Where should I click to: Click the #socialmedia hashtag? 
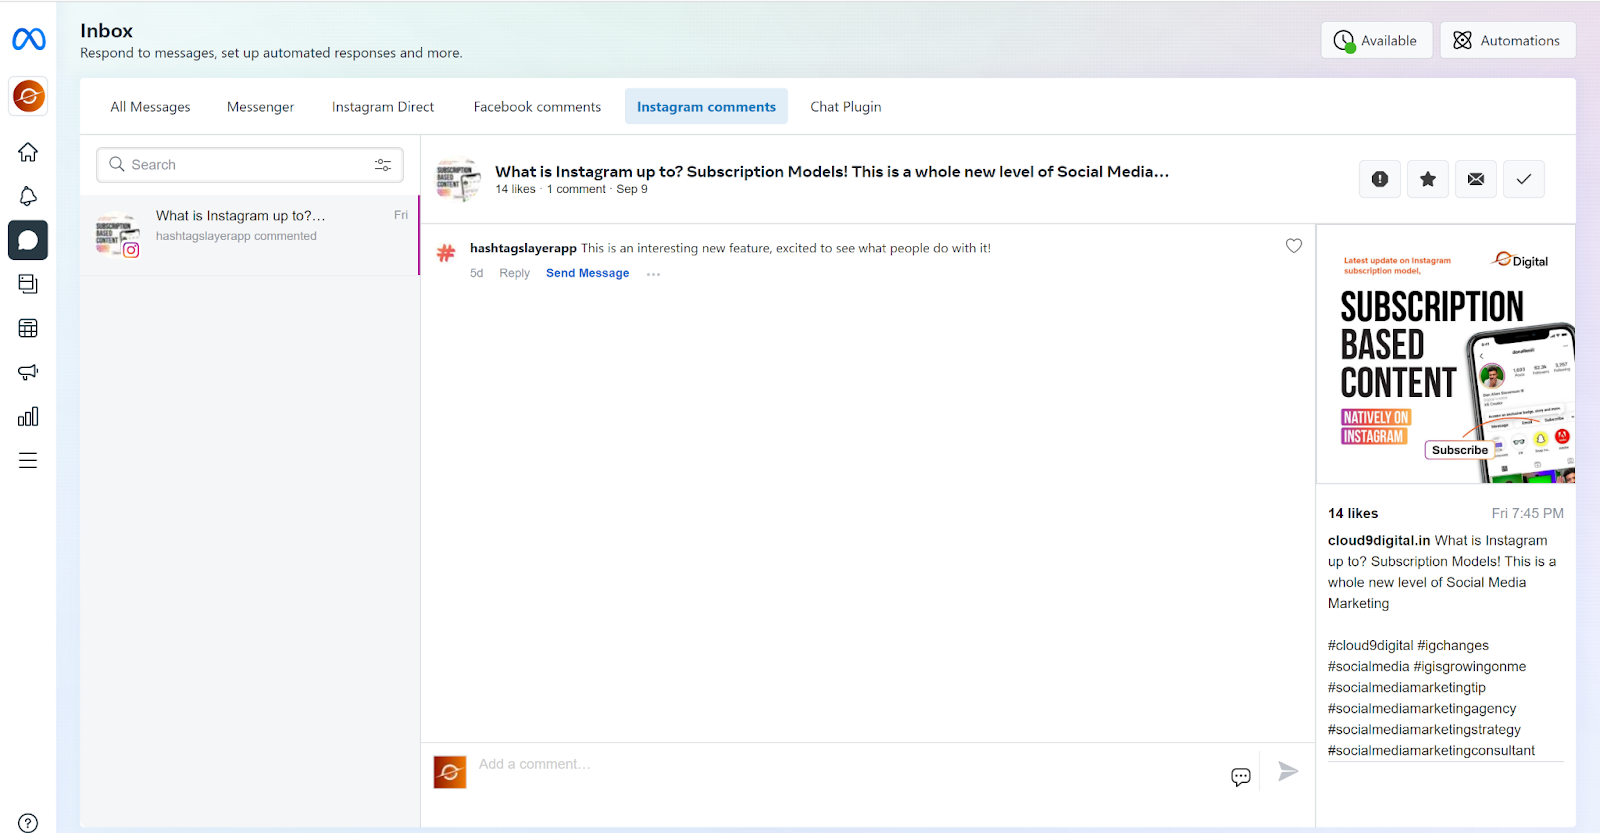pyautogui.click(x=1369, y=666)
